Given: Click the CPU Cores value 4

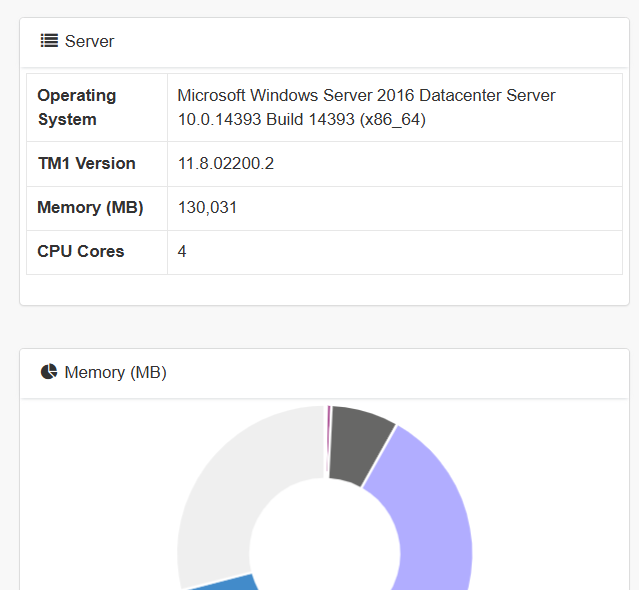Looking at the screenshot, I should (x=182, y=251).
